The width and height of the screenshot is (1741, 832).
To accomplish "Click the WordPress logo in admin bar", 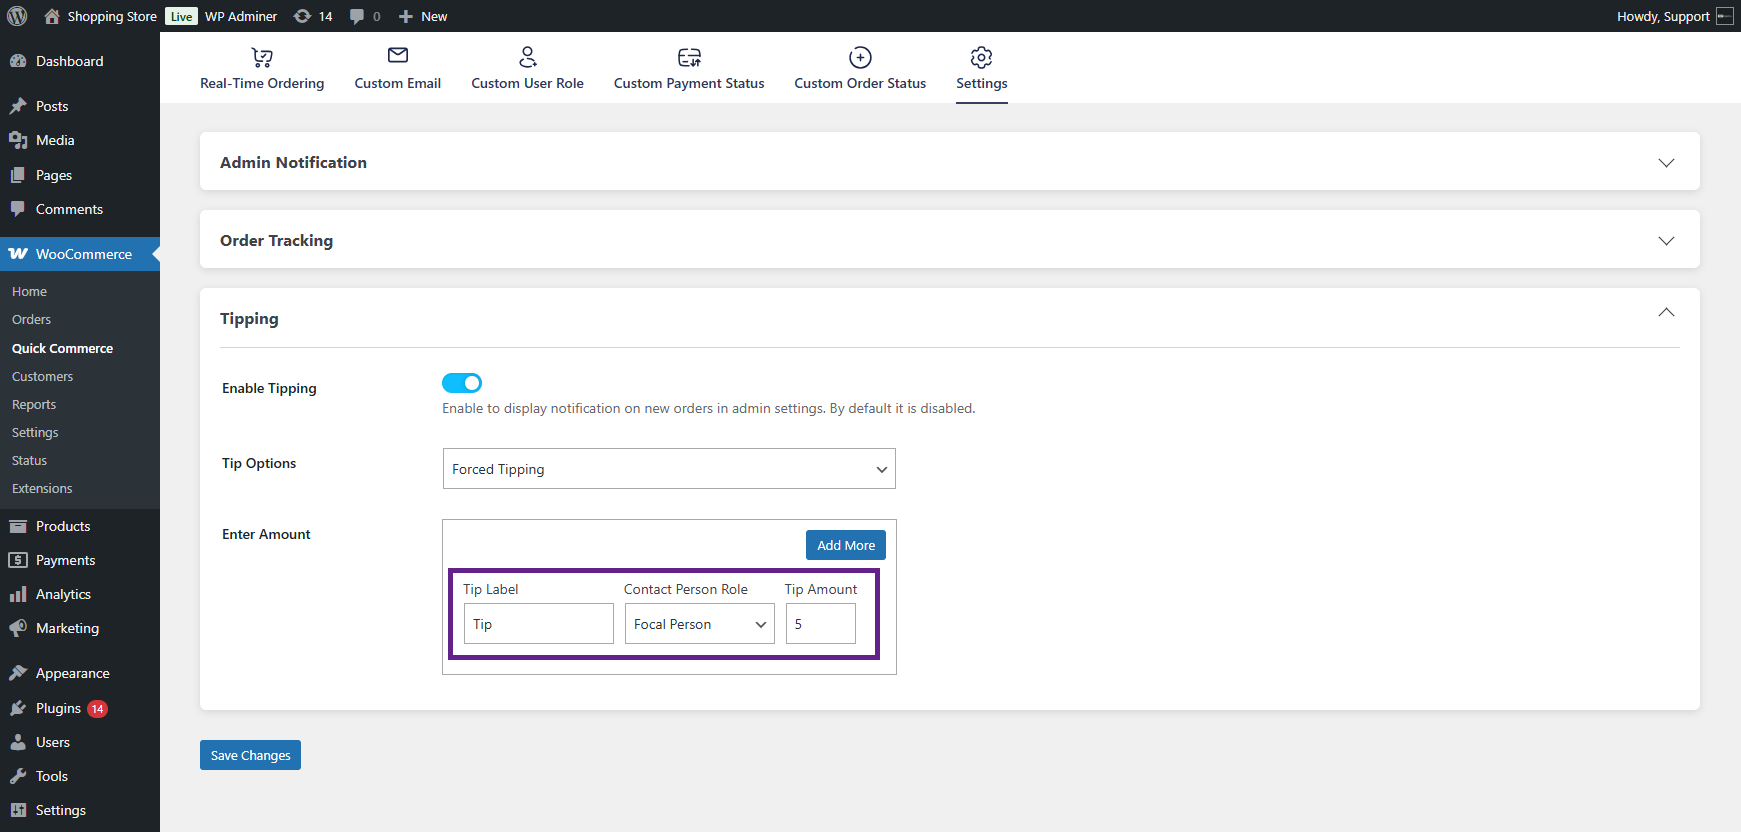I will pos(17,16).
